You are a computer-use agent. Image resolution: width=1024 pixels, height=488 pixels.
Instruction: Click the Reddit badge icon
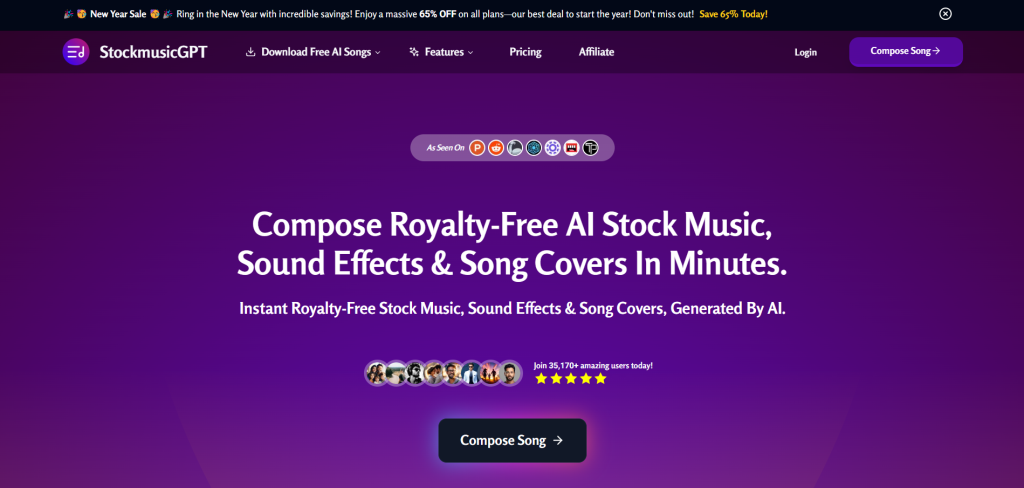point(496,148)
